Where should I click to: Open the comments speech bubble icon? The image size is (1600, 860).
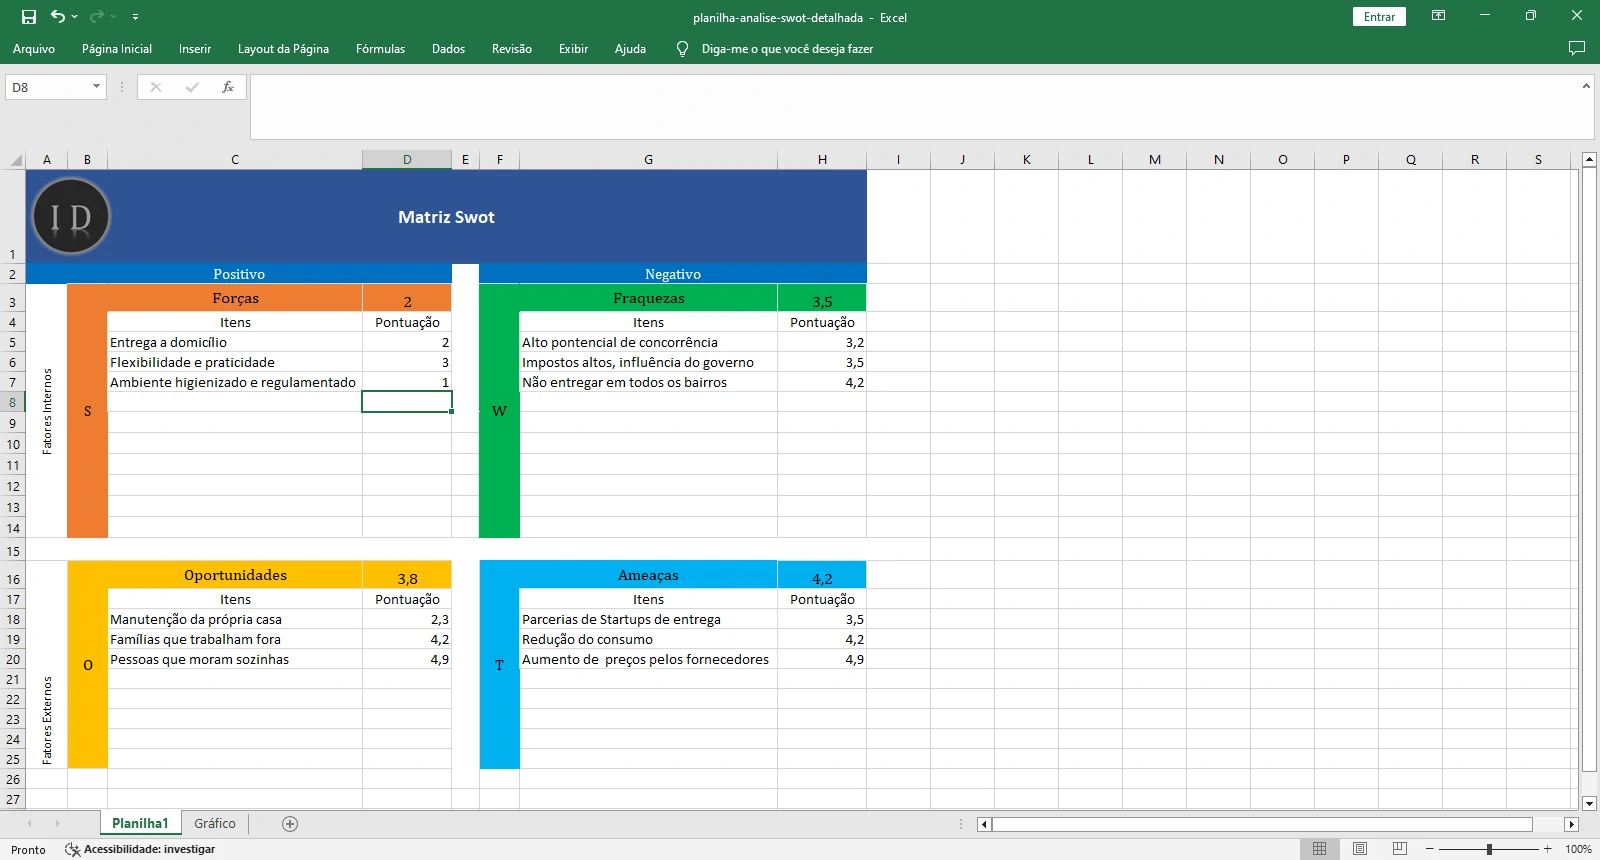(1577, 48)
